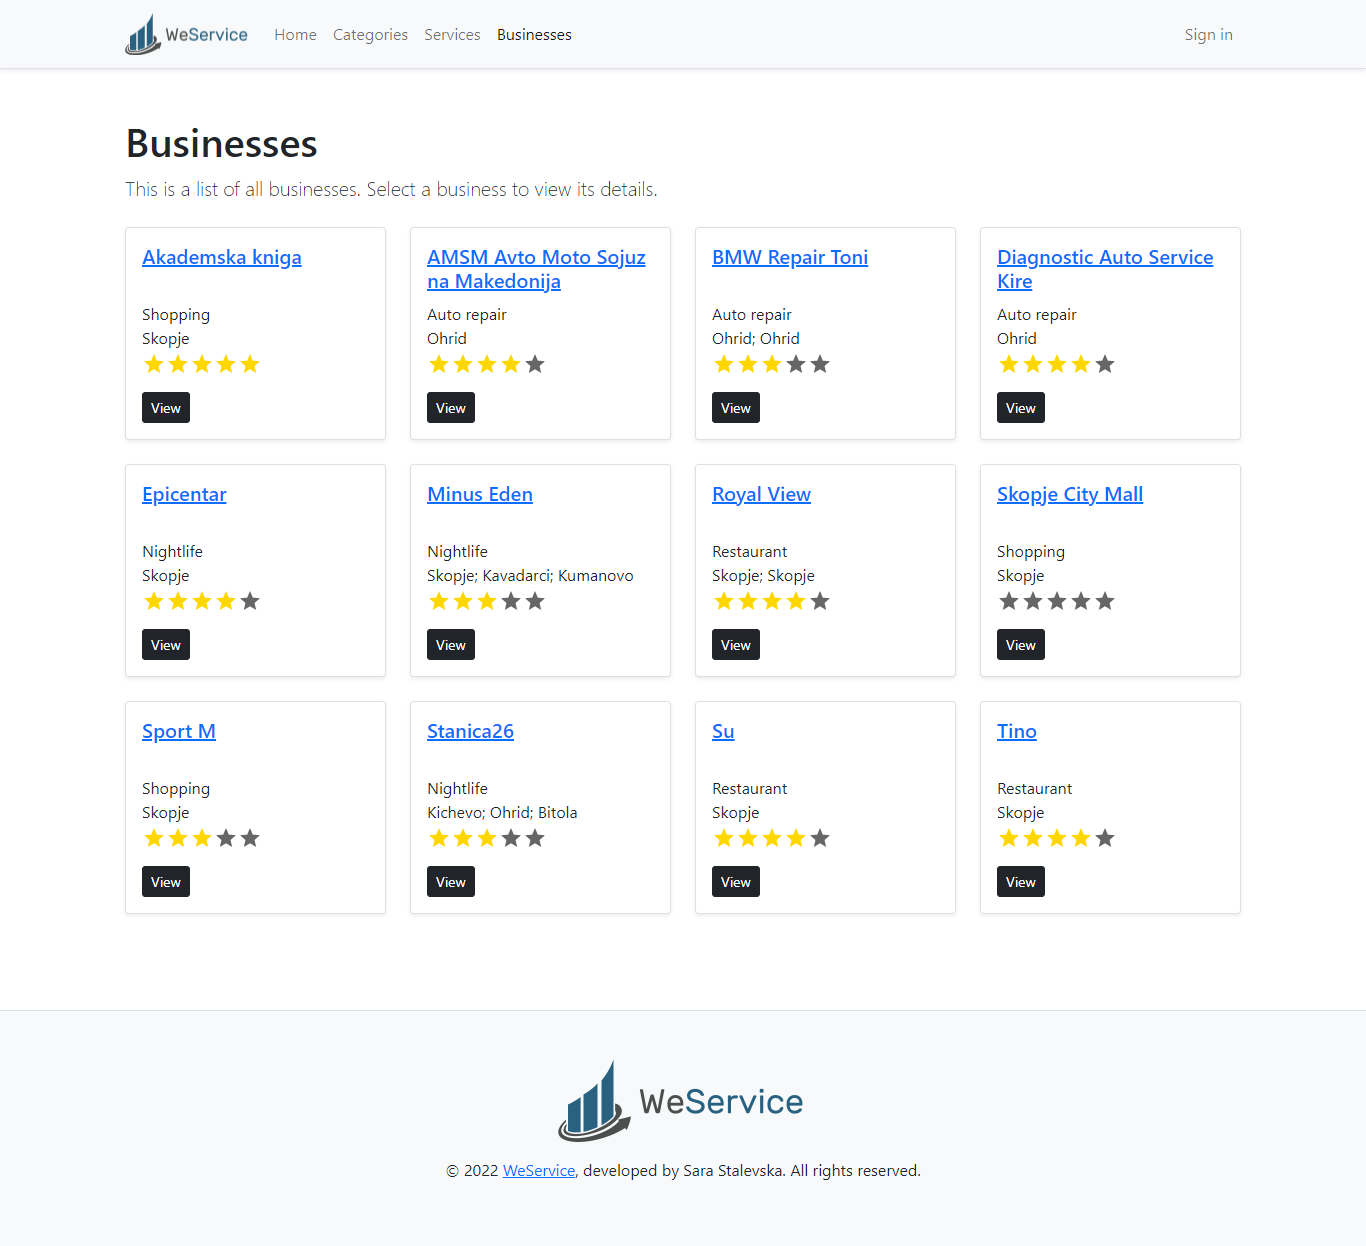This screenshot has height=1246, width=1366.
Task: Click the large WeService footer logo
Action: pyautogui.click(x=681, y=1101)
